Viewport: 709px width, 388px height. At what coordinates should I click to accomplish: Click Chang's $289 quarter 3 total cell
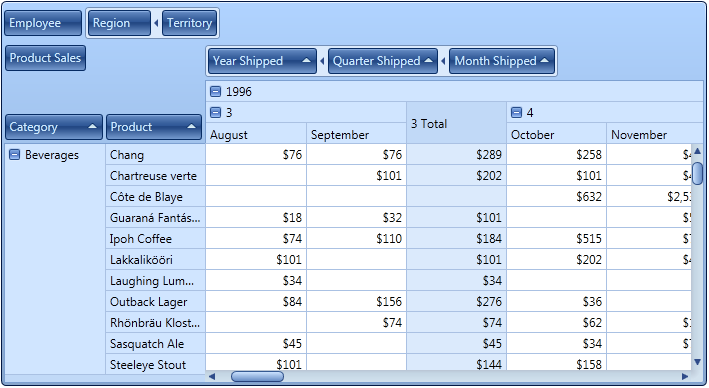[x=456, y=155]
